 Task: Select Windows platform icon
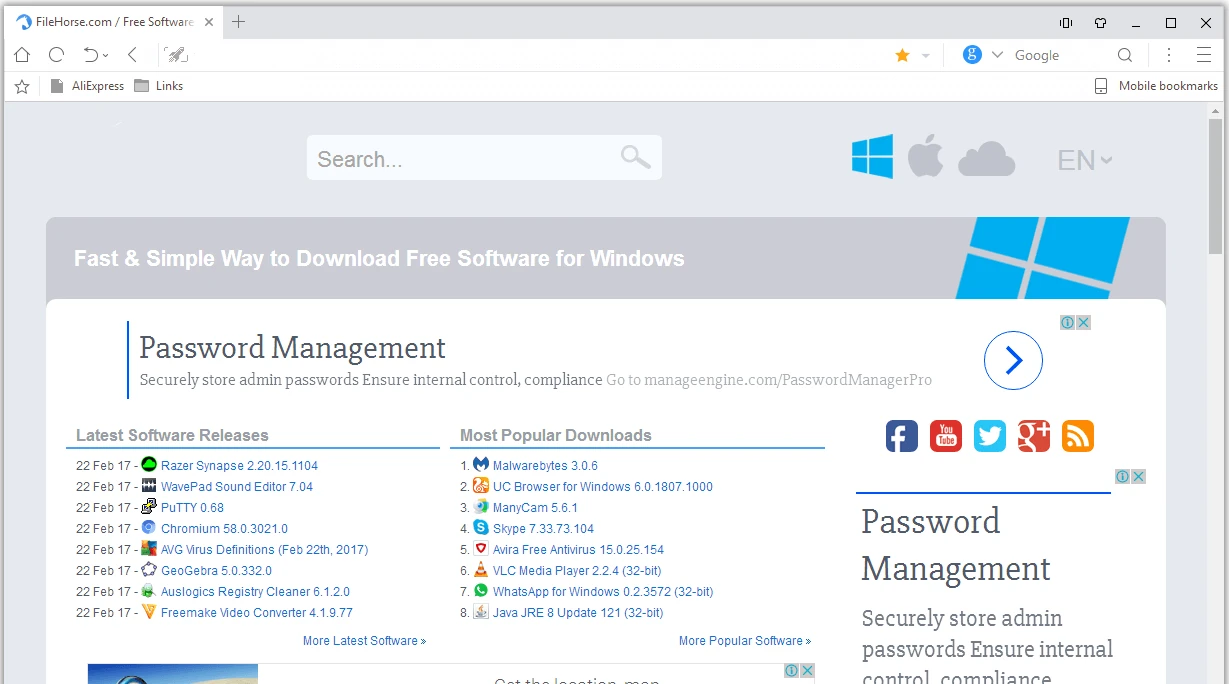tap(872, 158)
